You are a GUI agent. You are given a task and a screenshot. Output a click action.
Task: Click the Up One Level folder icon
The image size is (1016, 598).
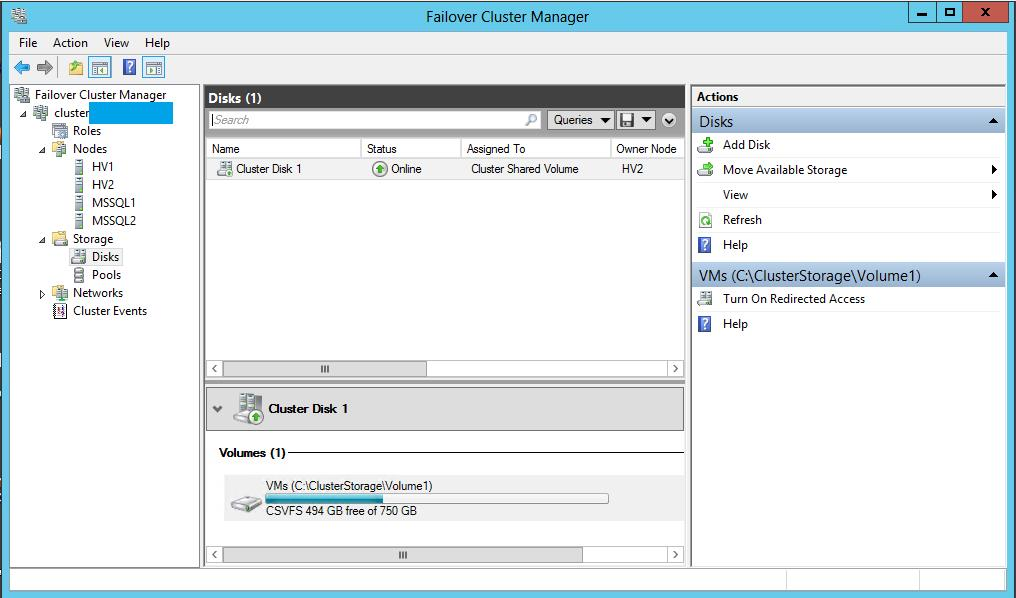point(76,68)
